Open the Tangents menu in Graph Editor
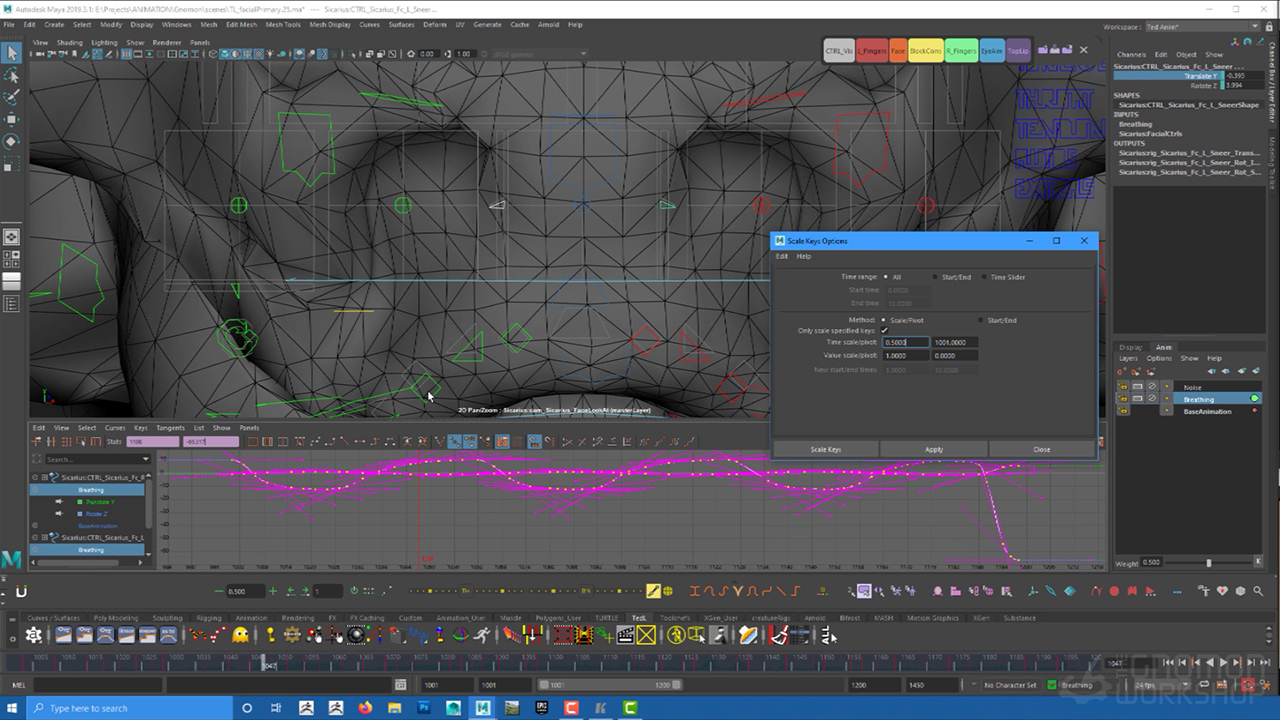Screen dimensions: 1280x720 [x=170, y=428]
